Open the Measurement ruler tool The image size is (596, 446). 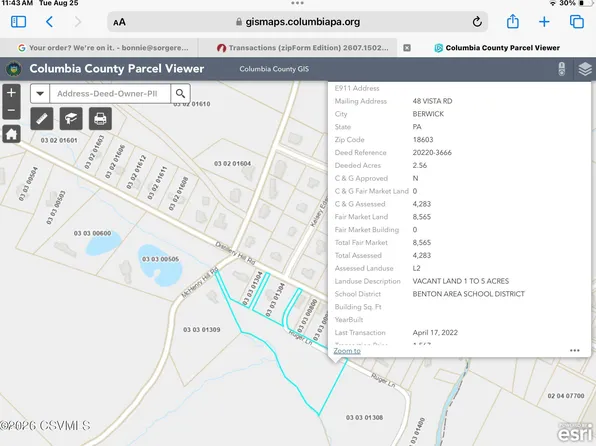click(x=42, y=119)
